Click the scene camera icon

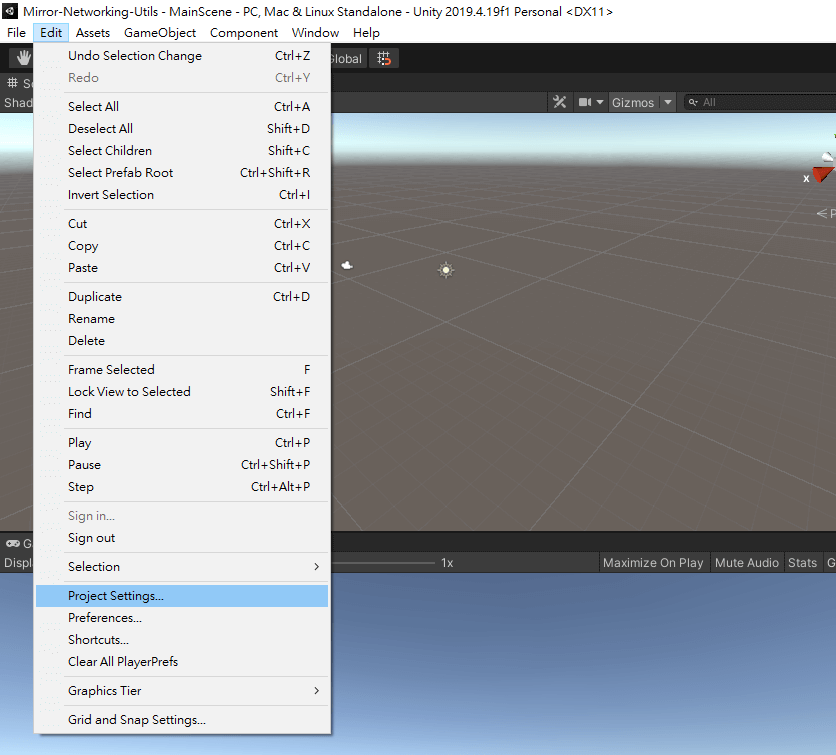(585, 102)
